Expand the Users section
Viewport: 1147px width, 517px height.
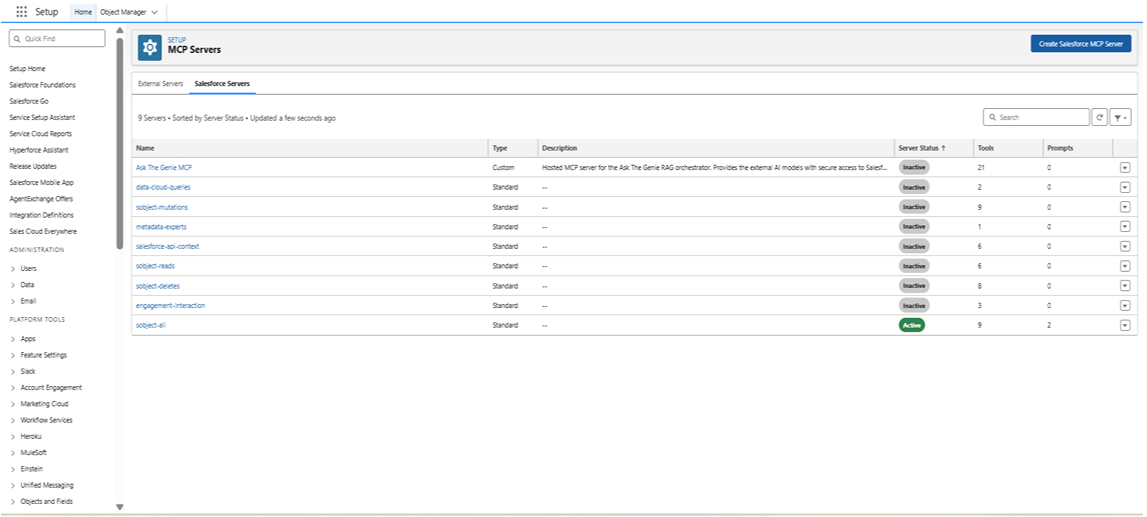pyautogui.click(x=13, y=269)
